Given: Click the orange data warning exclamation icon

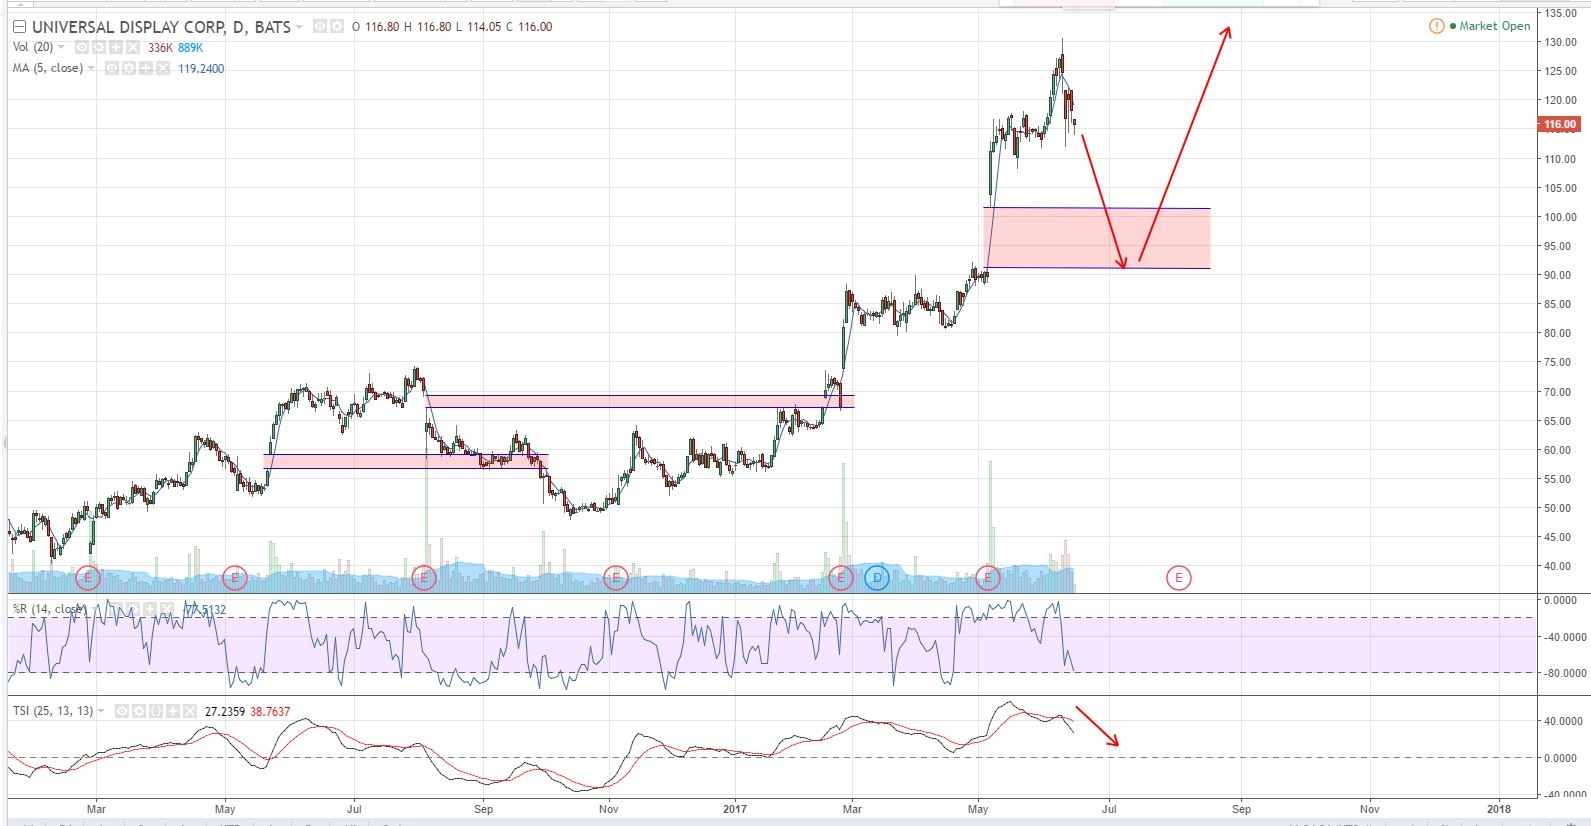Looking at the screenshot, I should 1436,26.
